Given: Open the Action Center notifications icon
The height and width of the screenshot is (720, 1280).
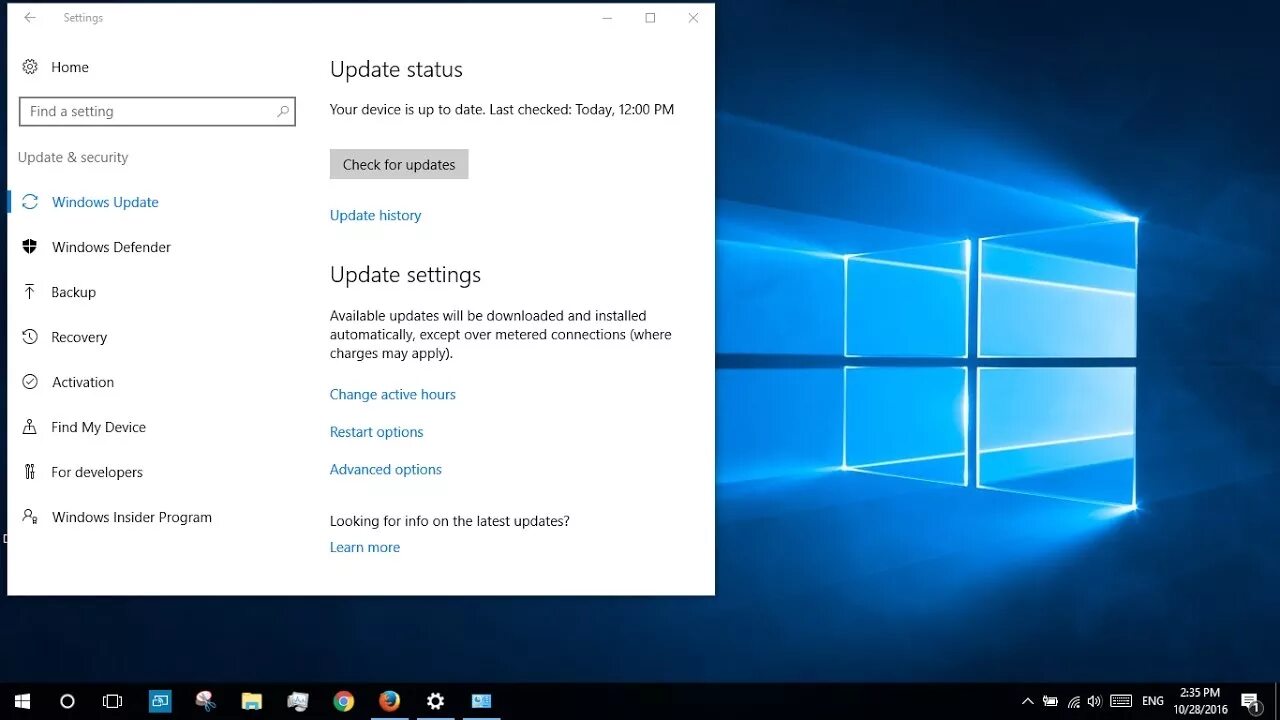Looking at the screenshot, I should click(x=1250, y=702).
